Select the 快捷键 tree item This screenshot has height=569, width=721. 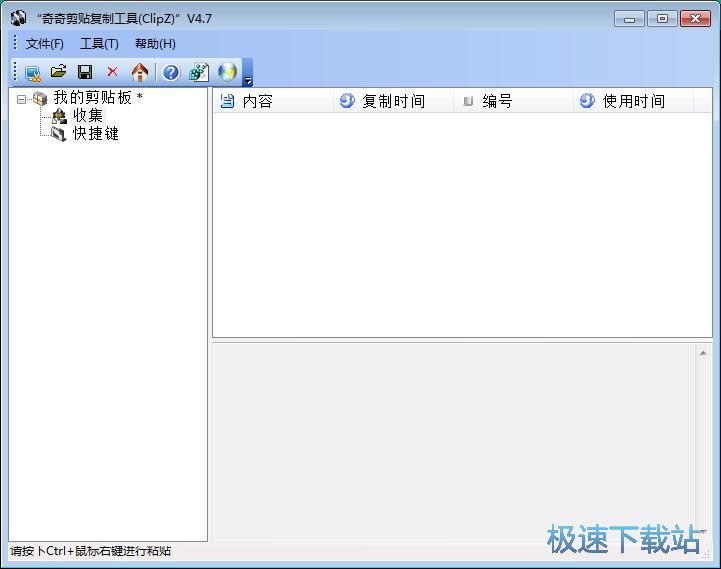(x=96, y=133)
